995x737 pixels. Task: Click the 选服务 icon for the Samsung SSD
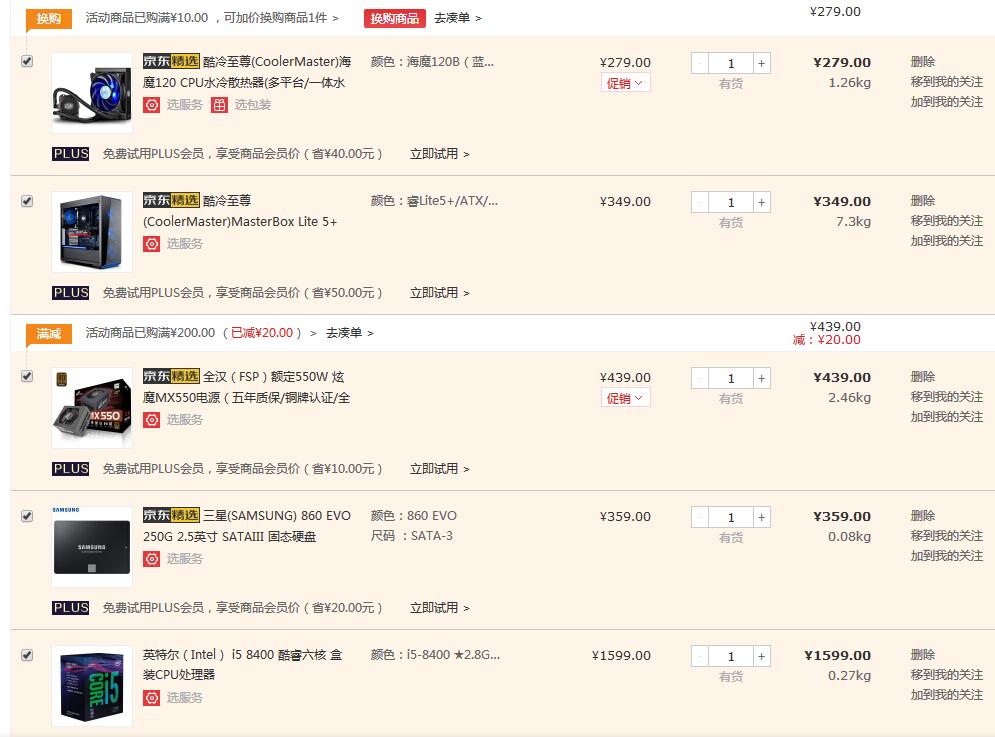(151, 559)
